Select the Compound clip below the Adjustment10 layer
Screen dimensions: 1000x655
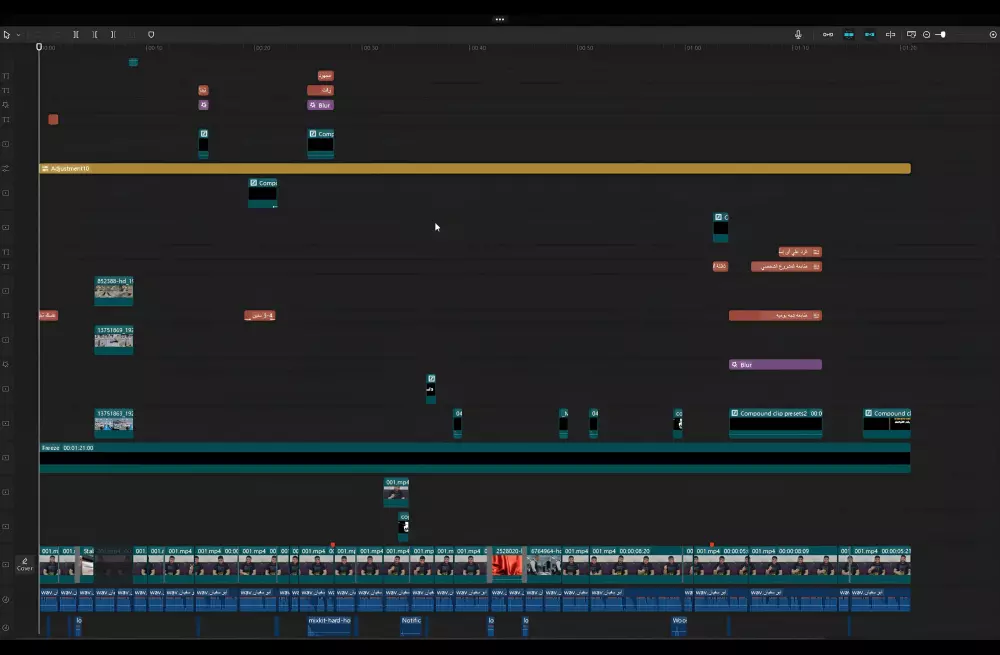263,193
